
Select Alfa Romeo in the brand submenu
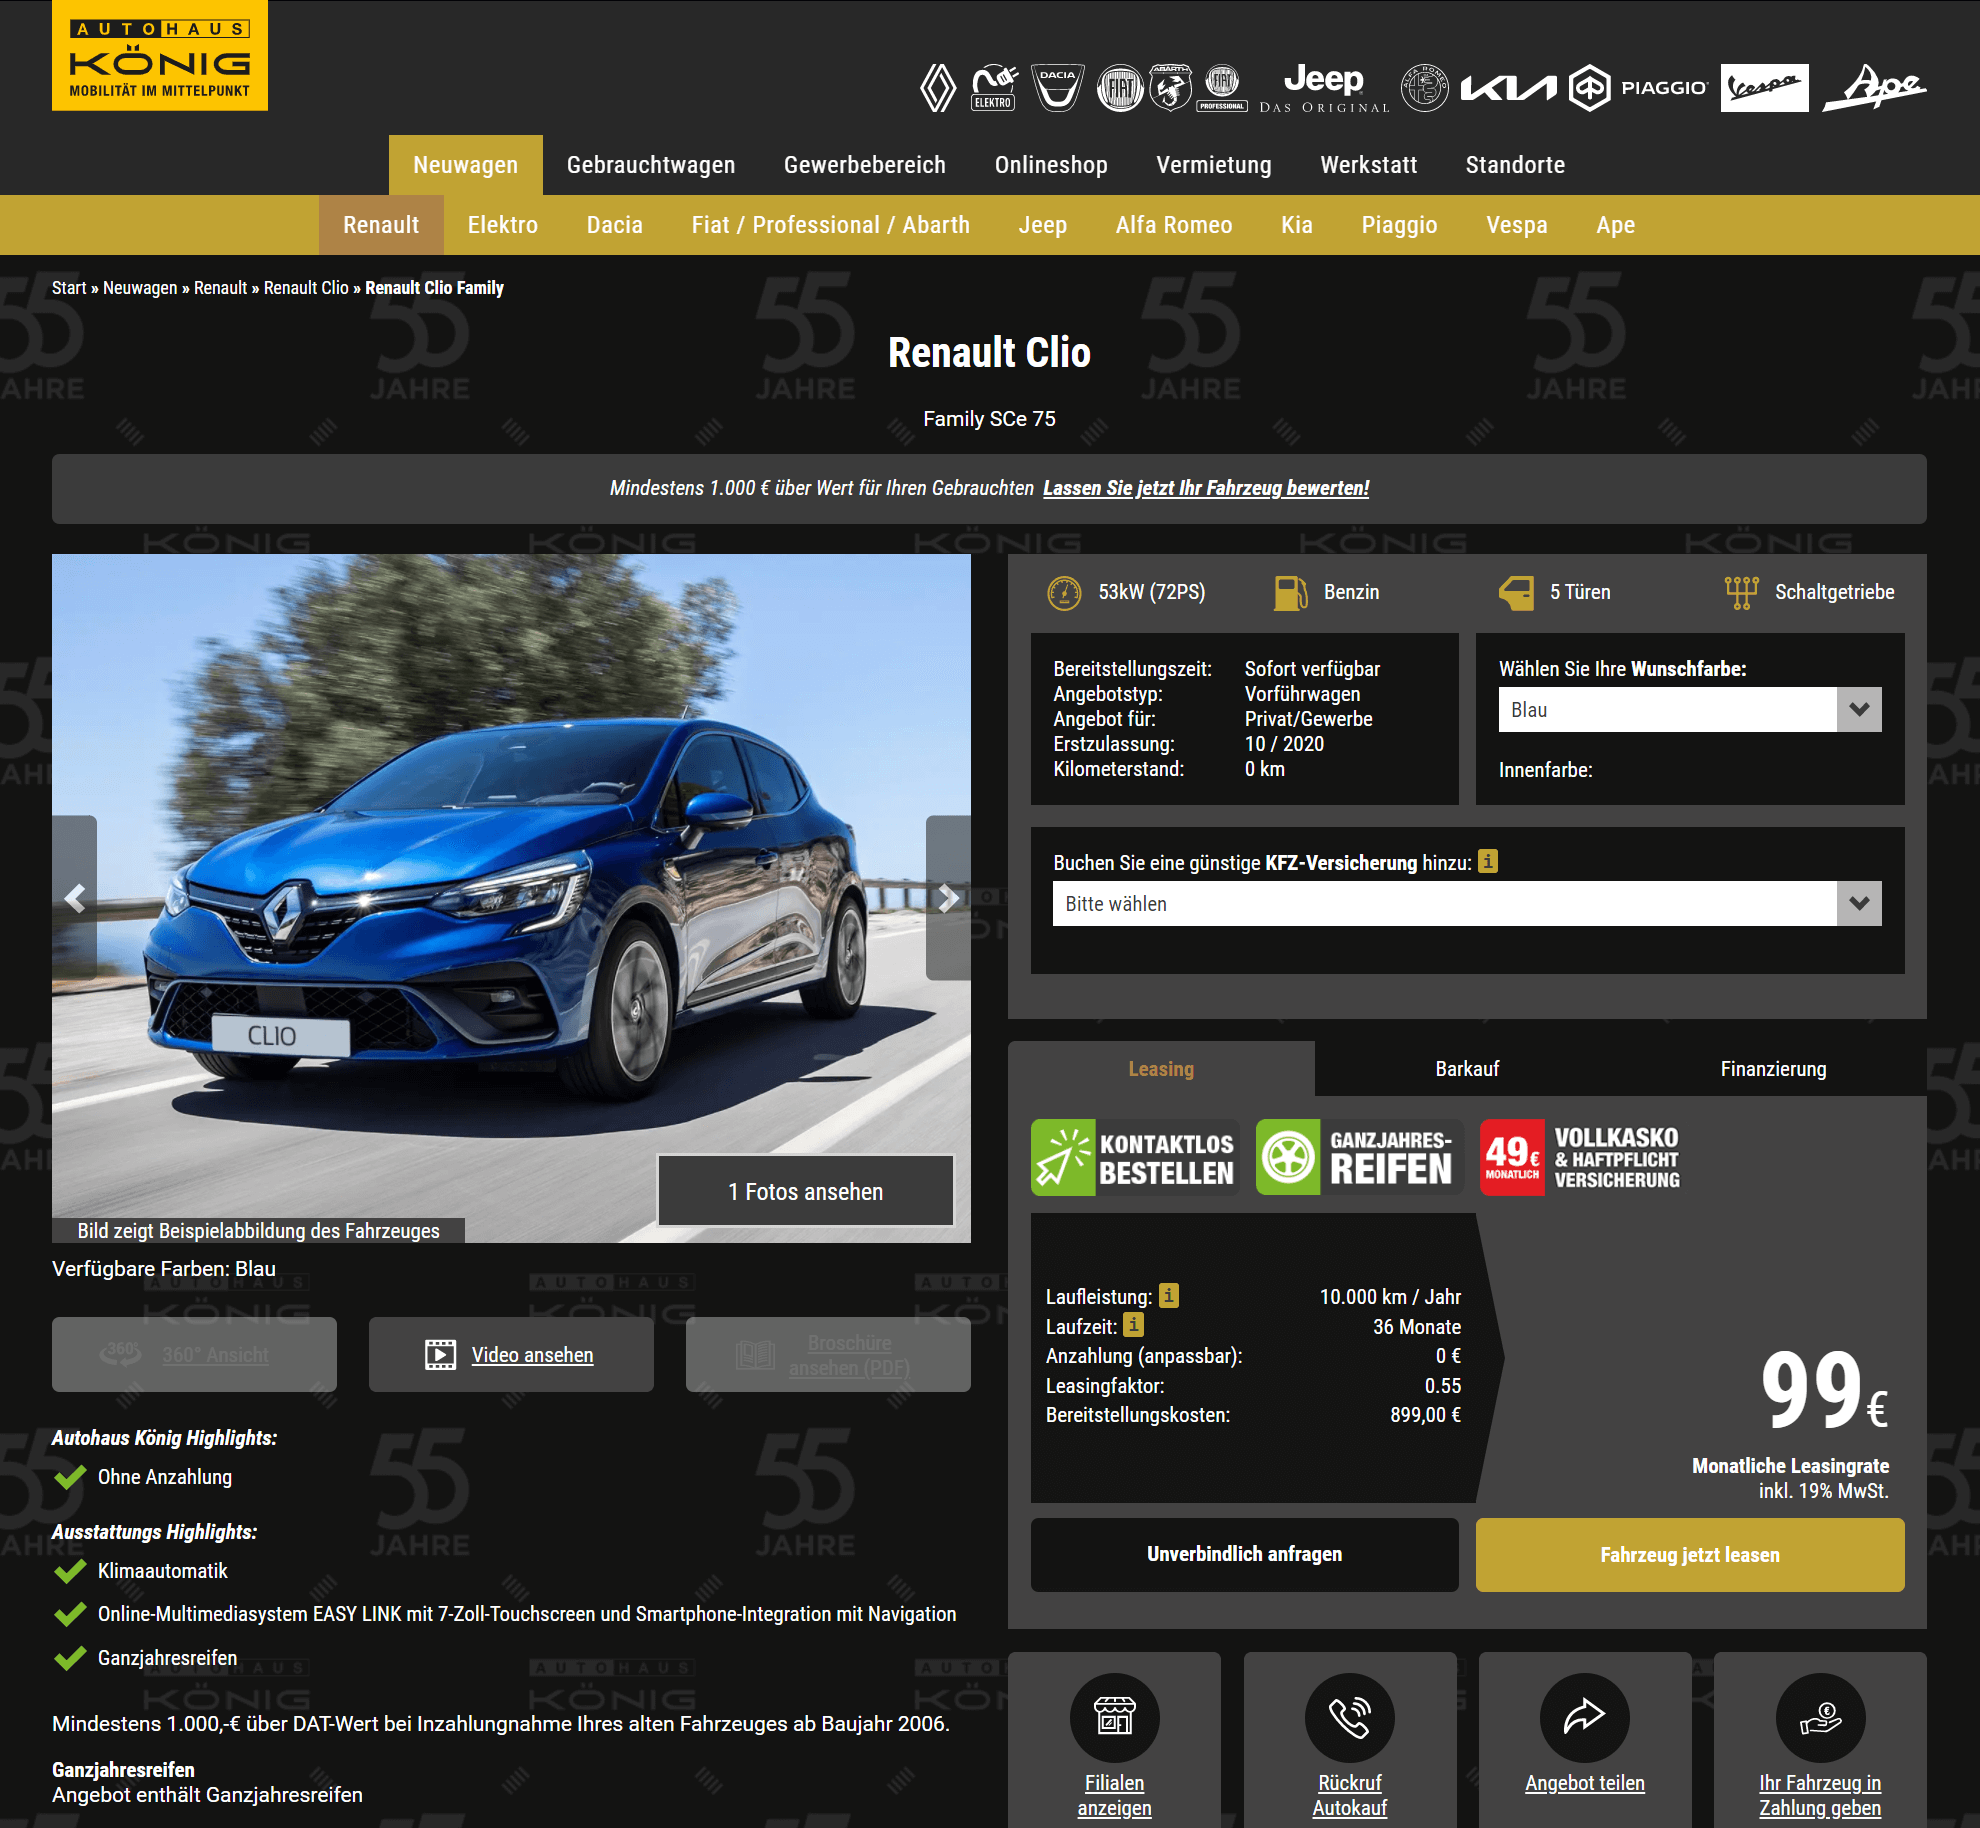click(x=1174, y=225)
